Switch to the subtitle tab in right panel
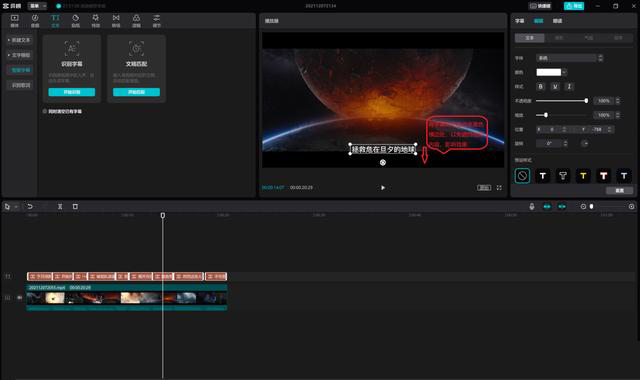Viewport: 640px width, 380px height. pyautogui.click(x=520, y=21)
